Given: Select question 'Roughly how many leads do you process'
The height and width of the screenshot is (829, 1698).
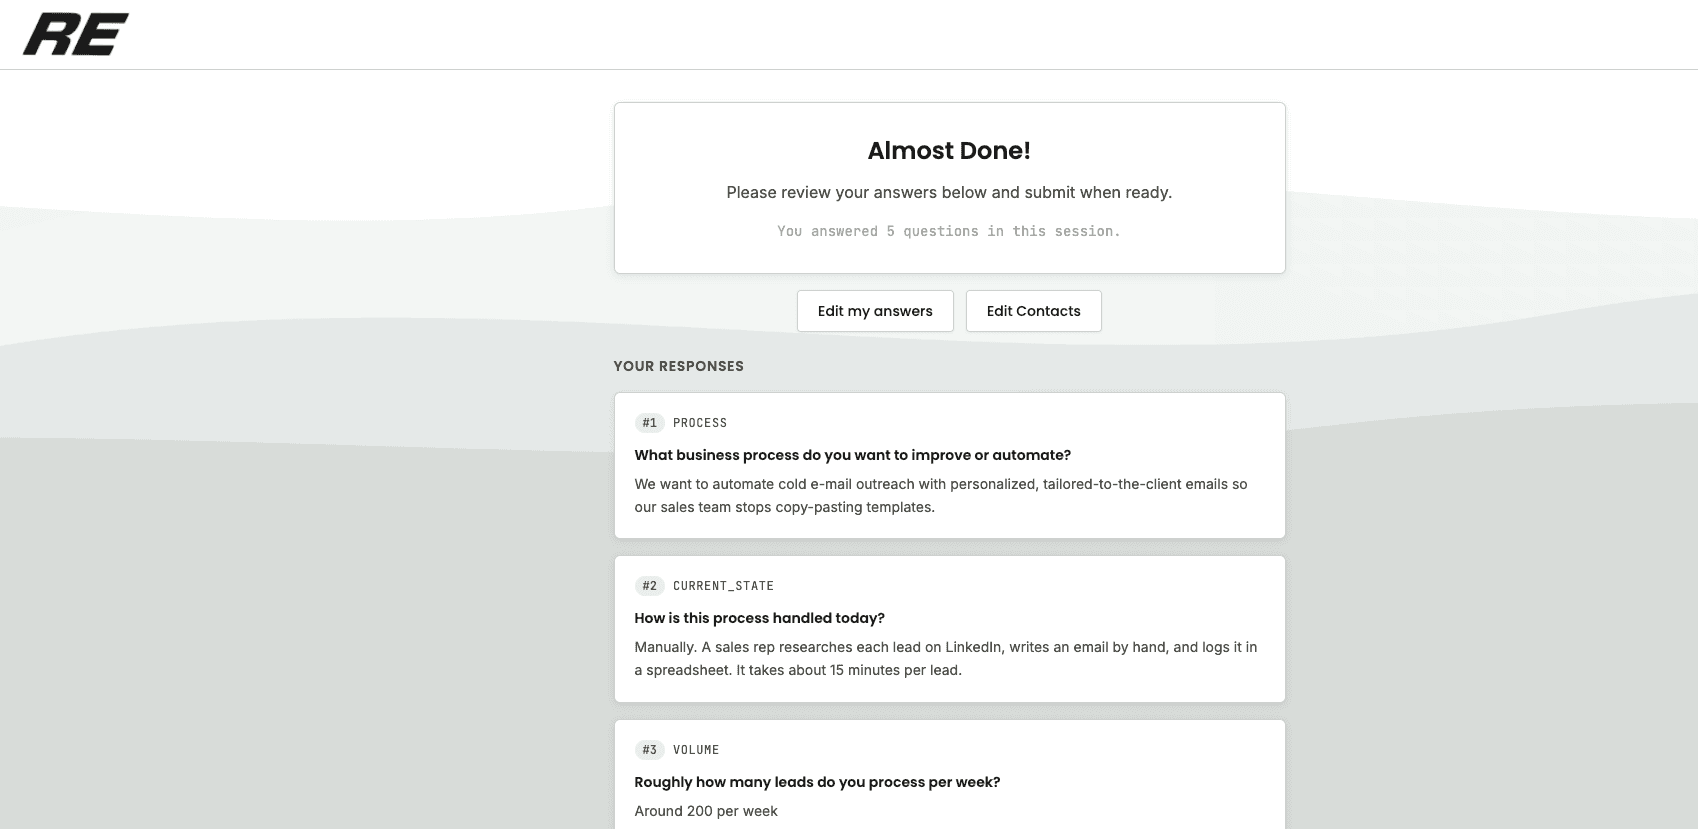Looking at the screenshot, I should 817,782.
